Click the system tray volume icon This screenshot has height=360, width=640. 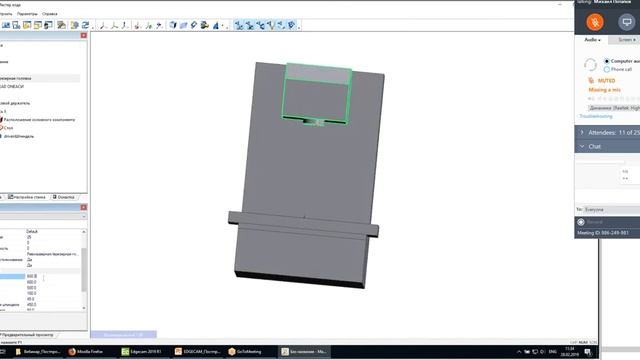click(x=542, y=352)
